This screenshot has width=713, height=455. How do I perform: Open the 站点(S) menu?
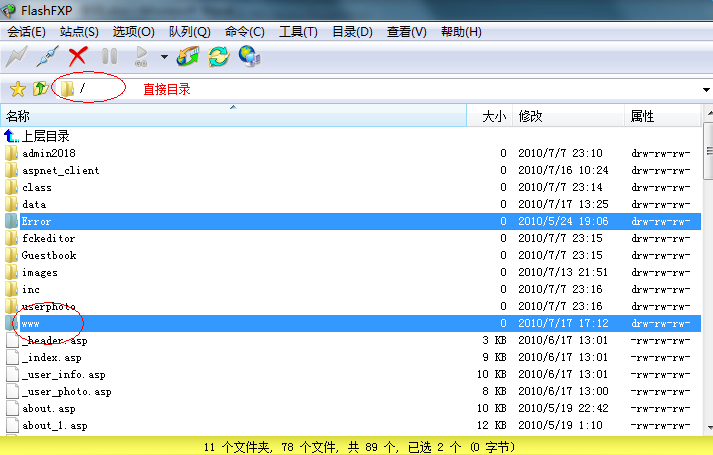tap(79, 32)
